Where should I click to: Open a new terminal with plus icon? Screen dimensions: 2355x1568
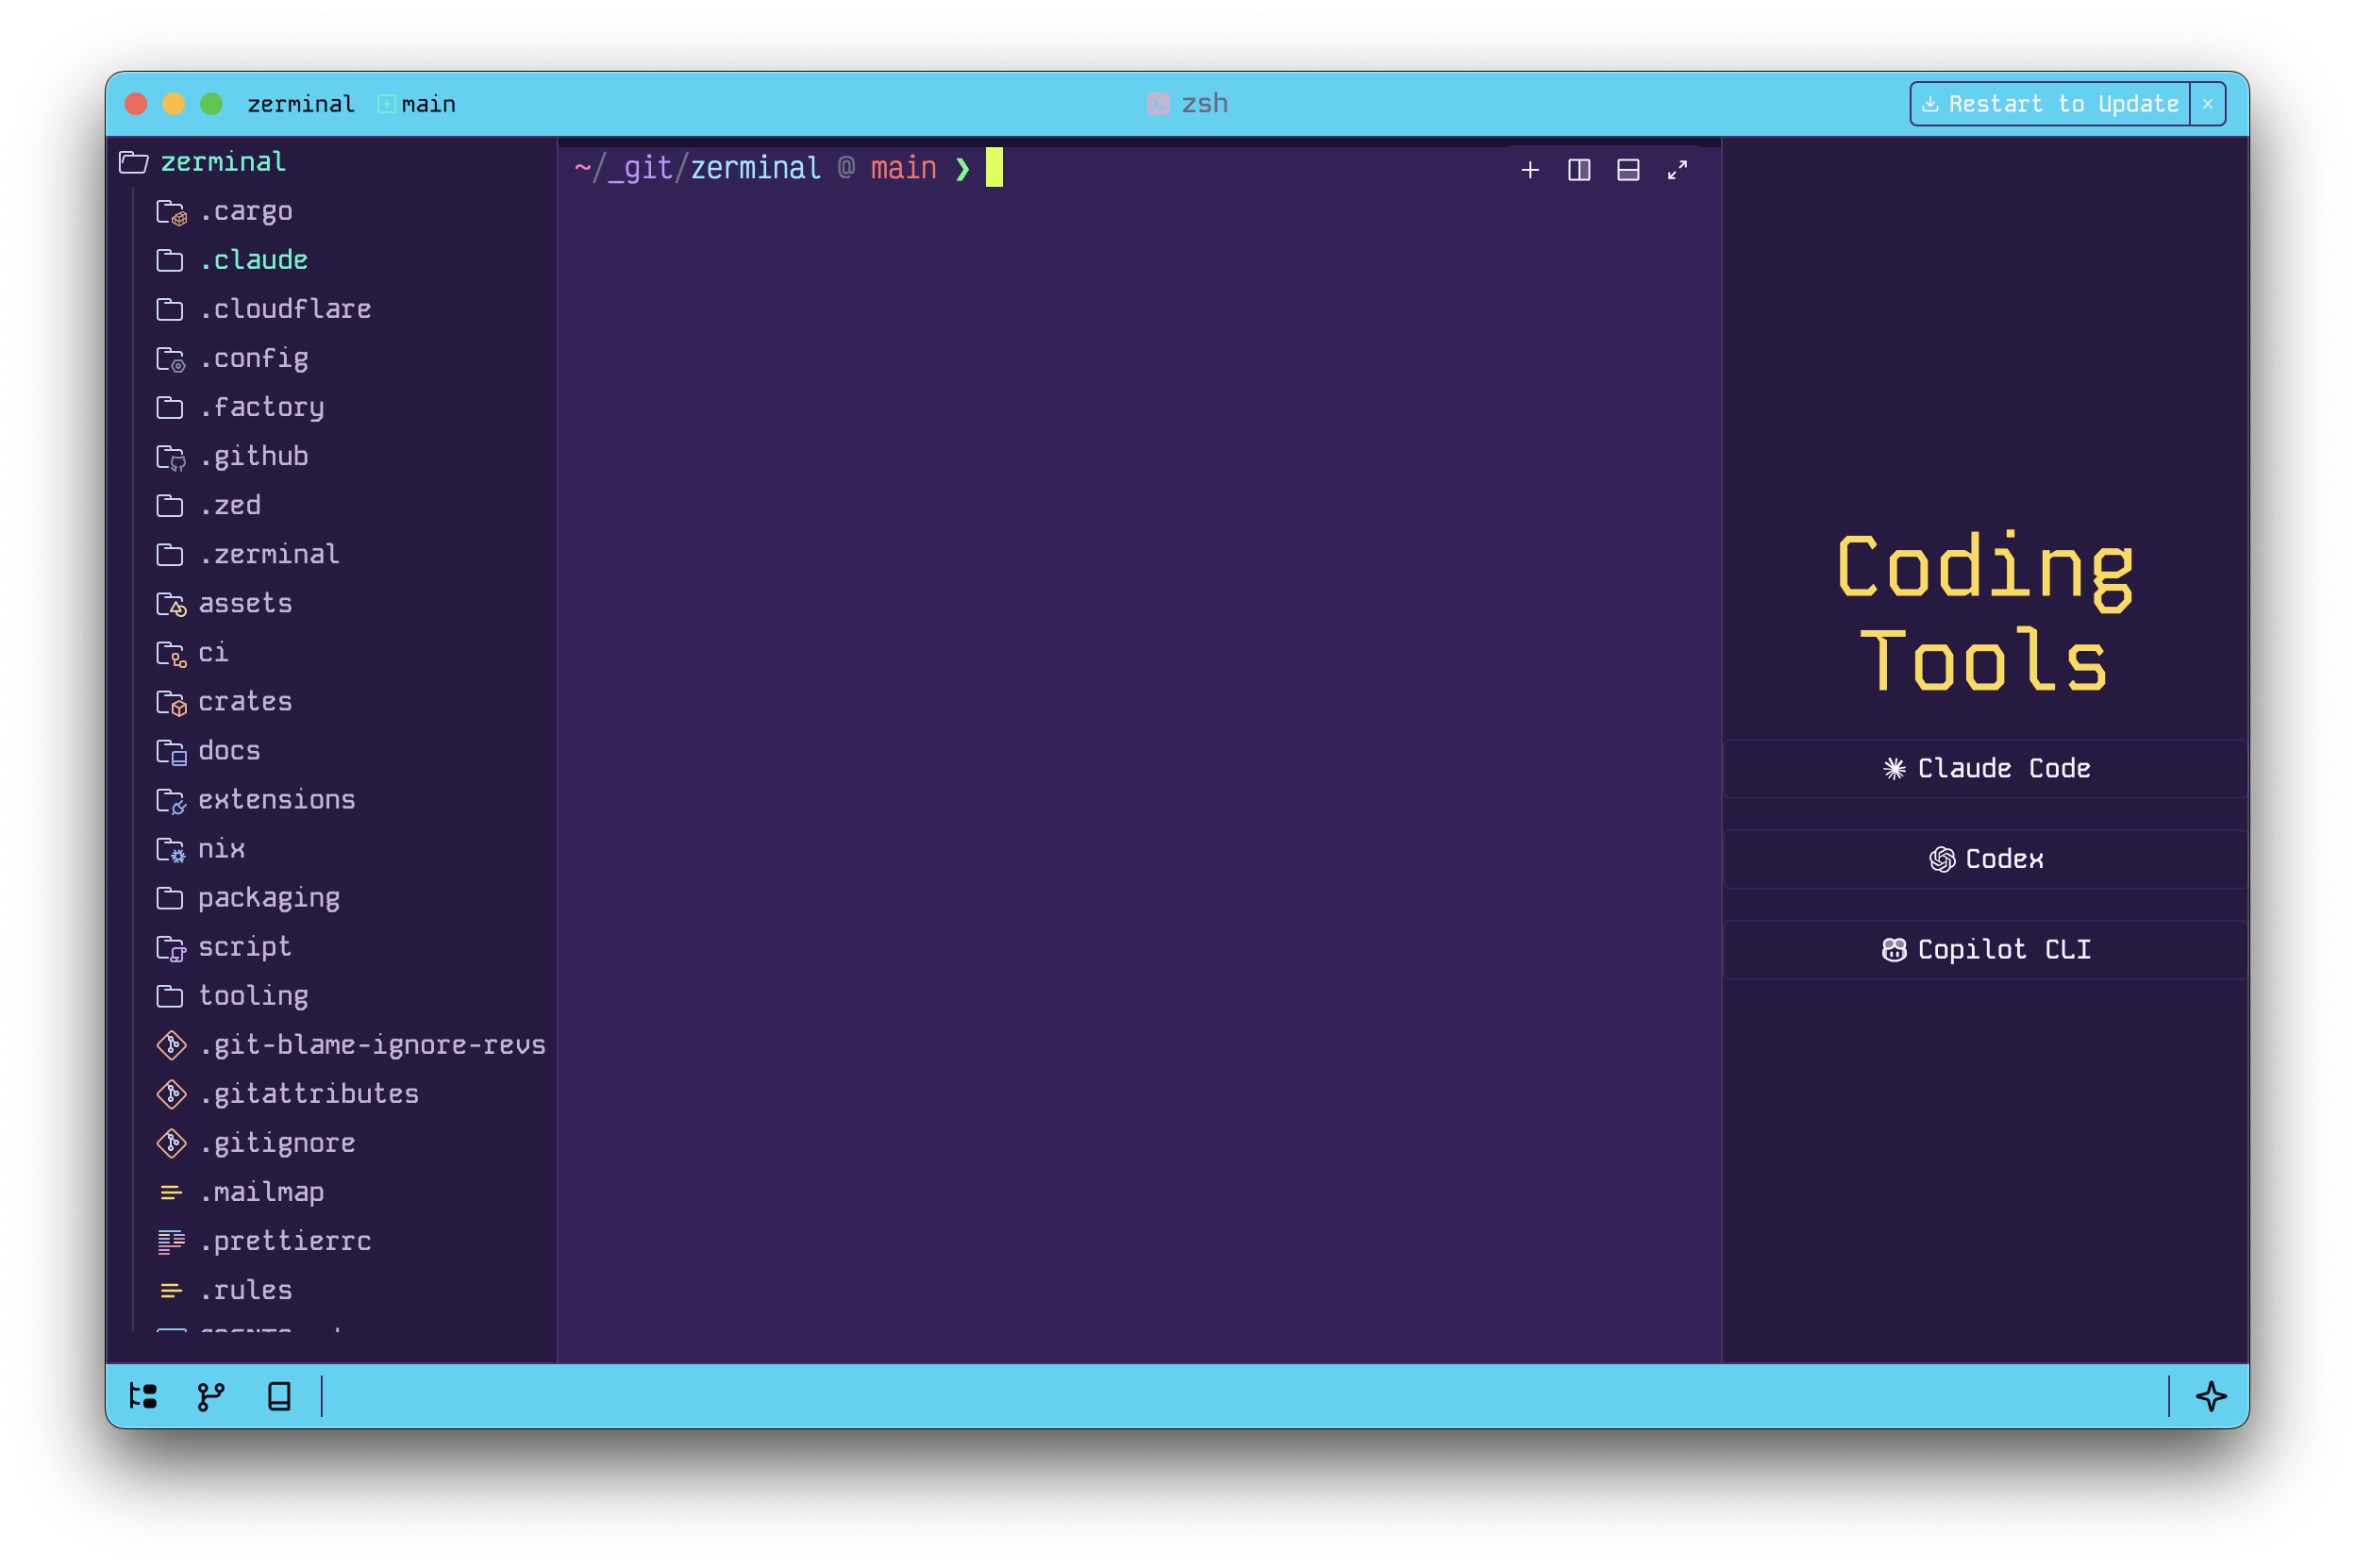(x=1529, y=170)
